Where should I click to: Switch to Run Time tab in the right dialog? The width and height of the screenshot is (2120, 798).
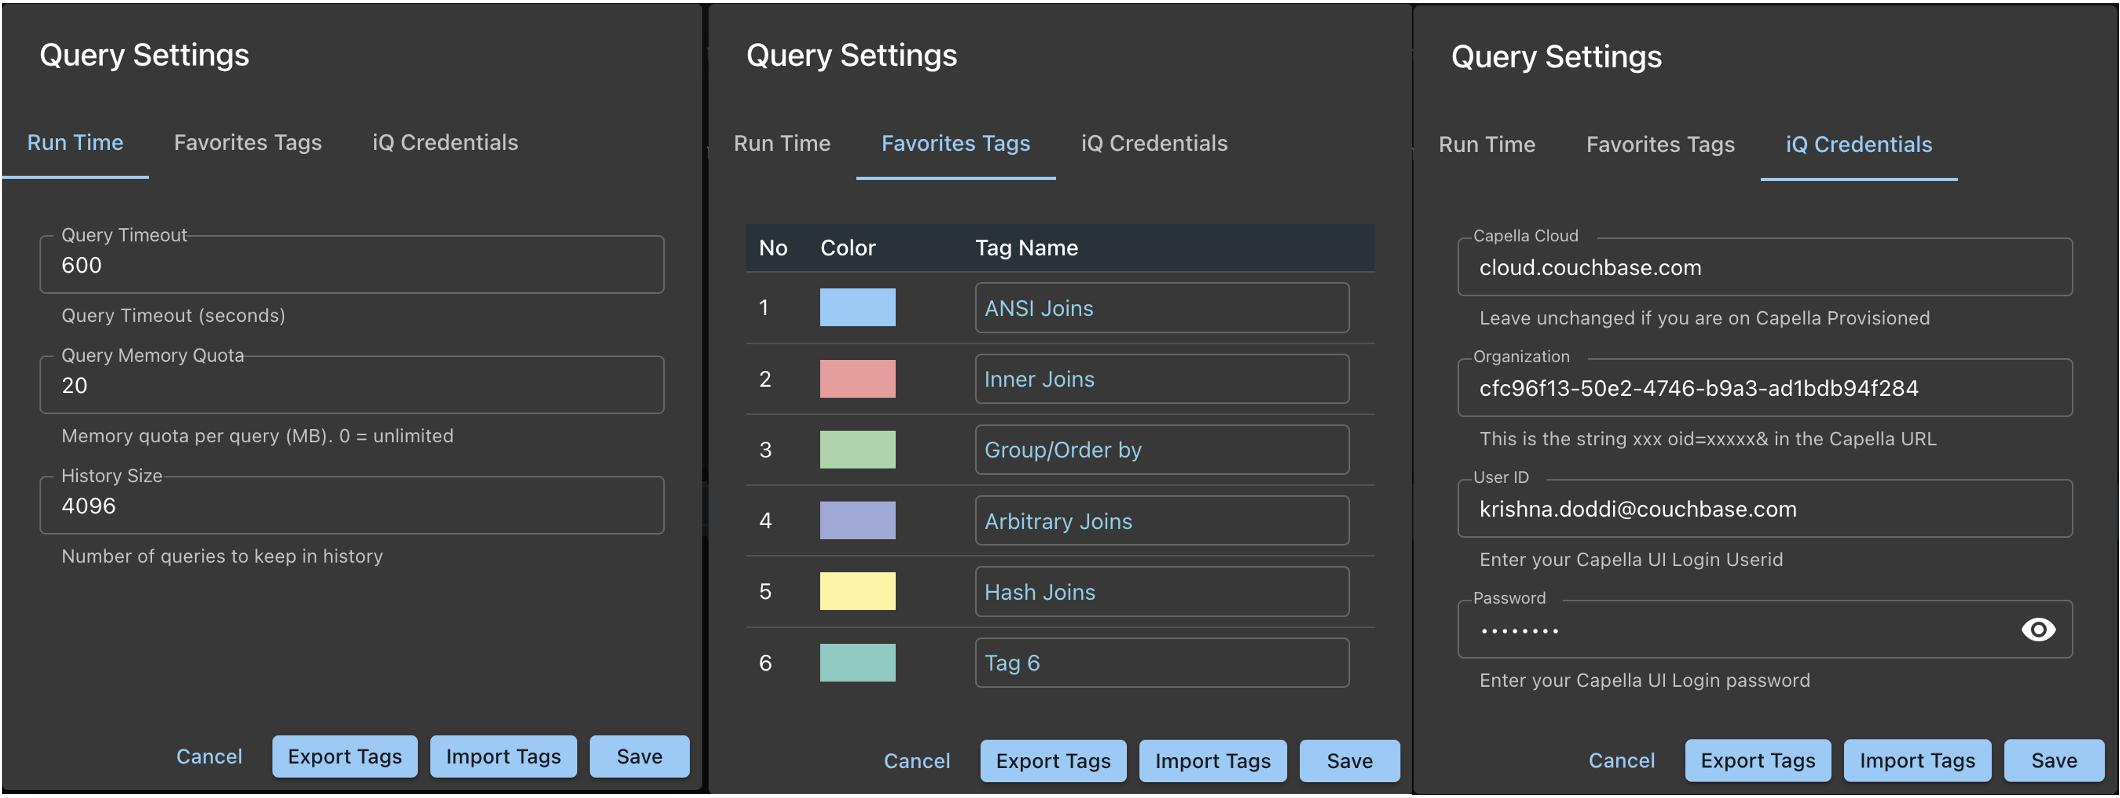tap(1487, 145)
